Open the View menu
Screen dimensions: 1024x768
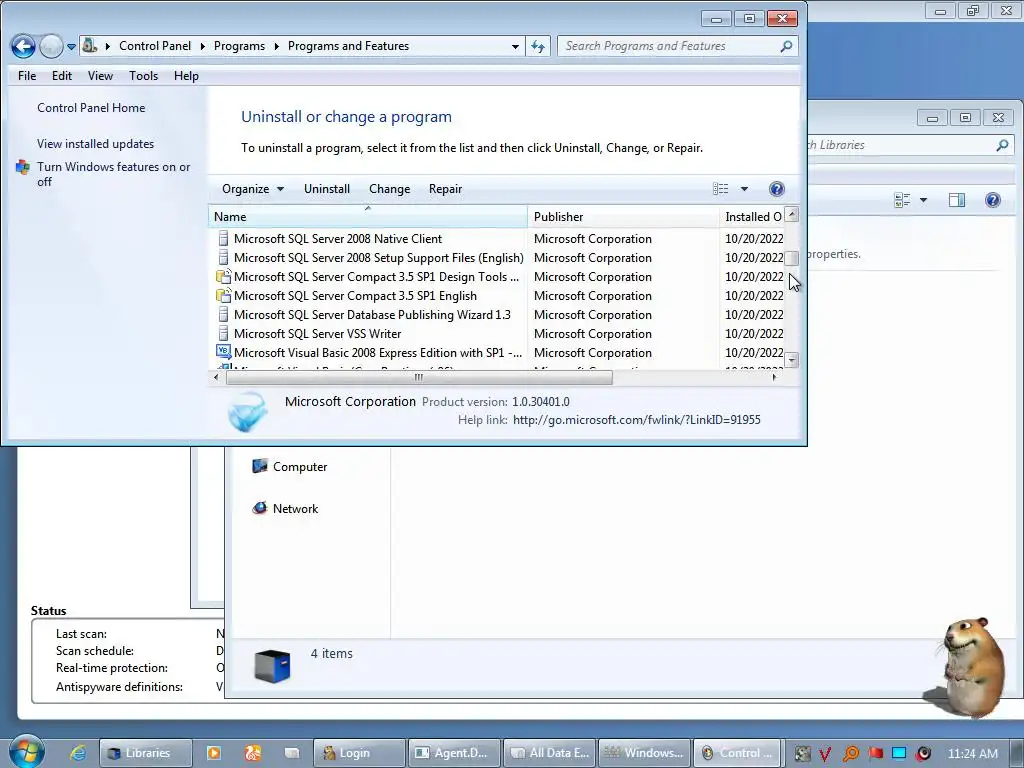click(x=100, y=76)
